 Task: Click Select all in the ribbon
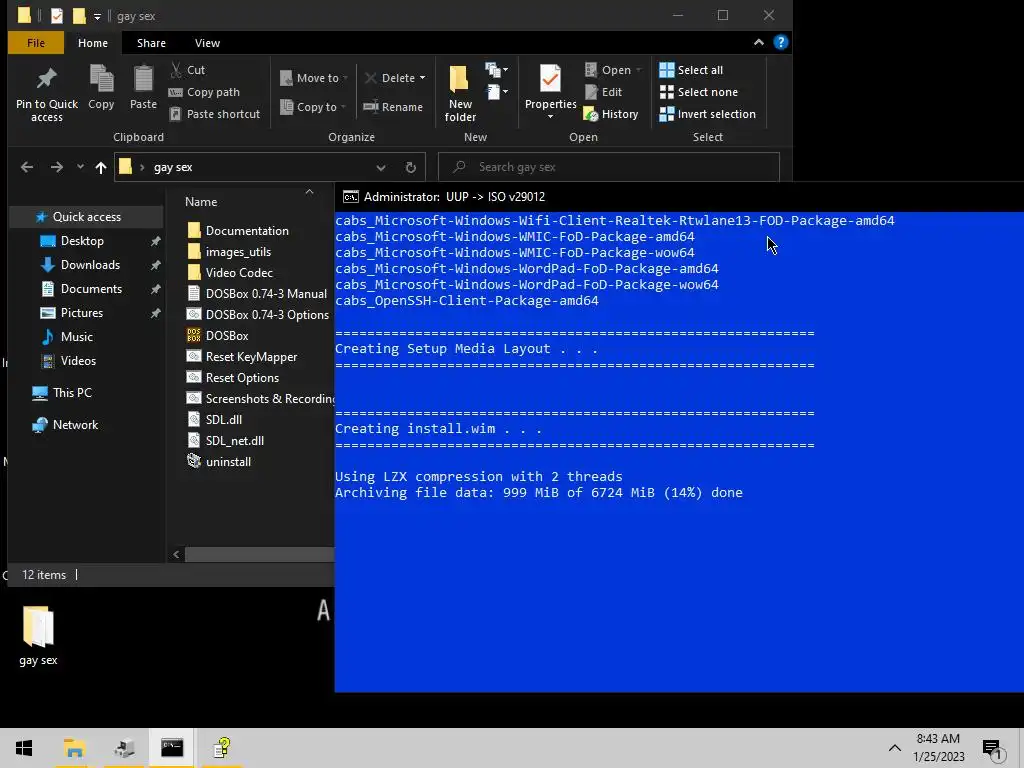[x=691, y=70]
